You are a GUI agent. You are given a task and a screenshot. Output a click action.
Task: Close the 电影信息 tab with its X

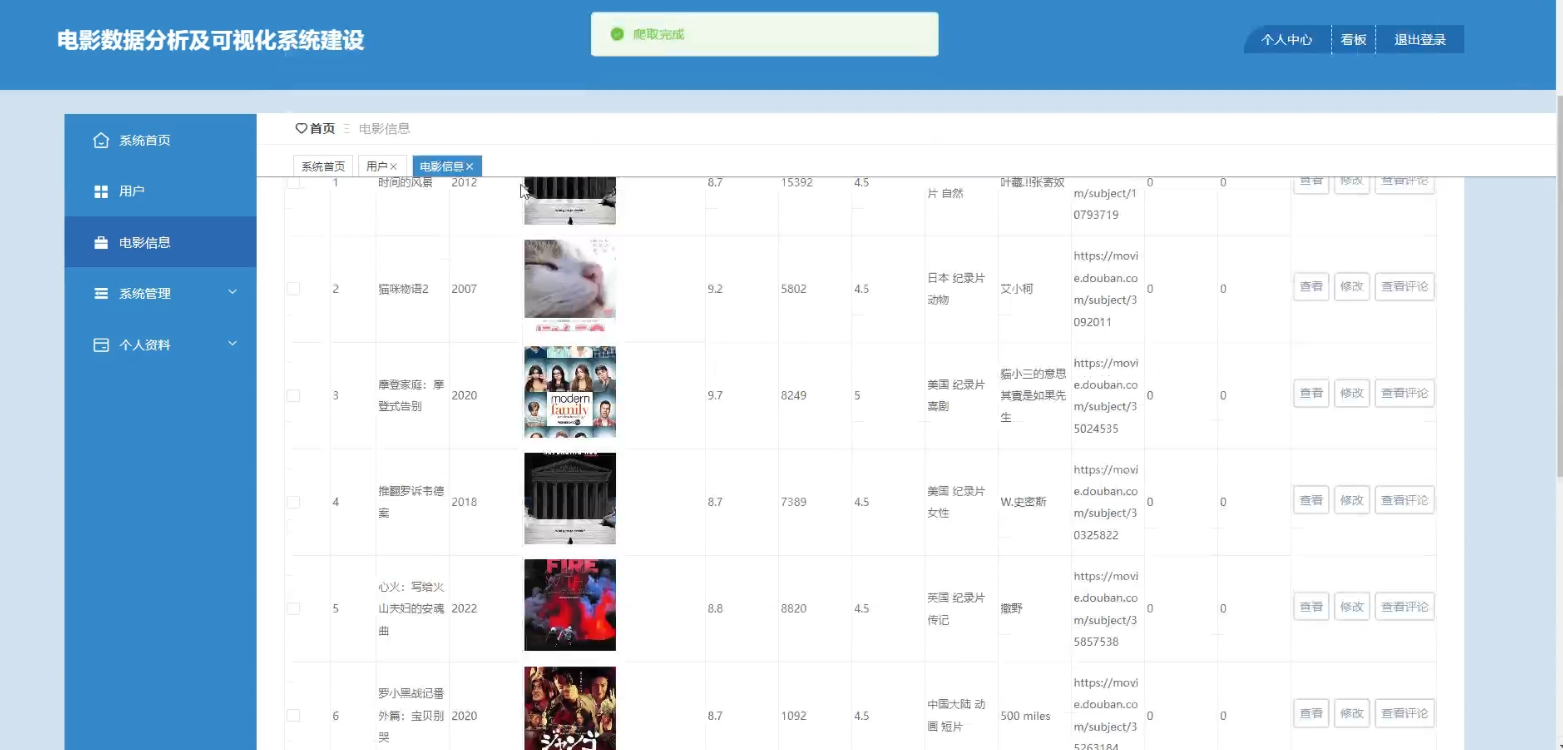469,167
